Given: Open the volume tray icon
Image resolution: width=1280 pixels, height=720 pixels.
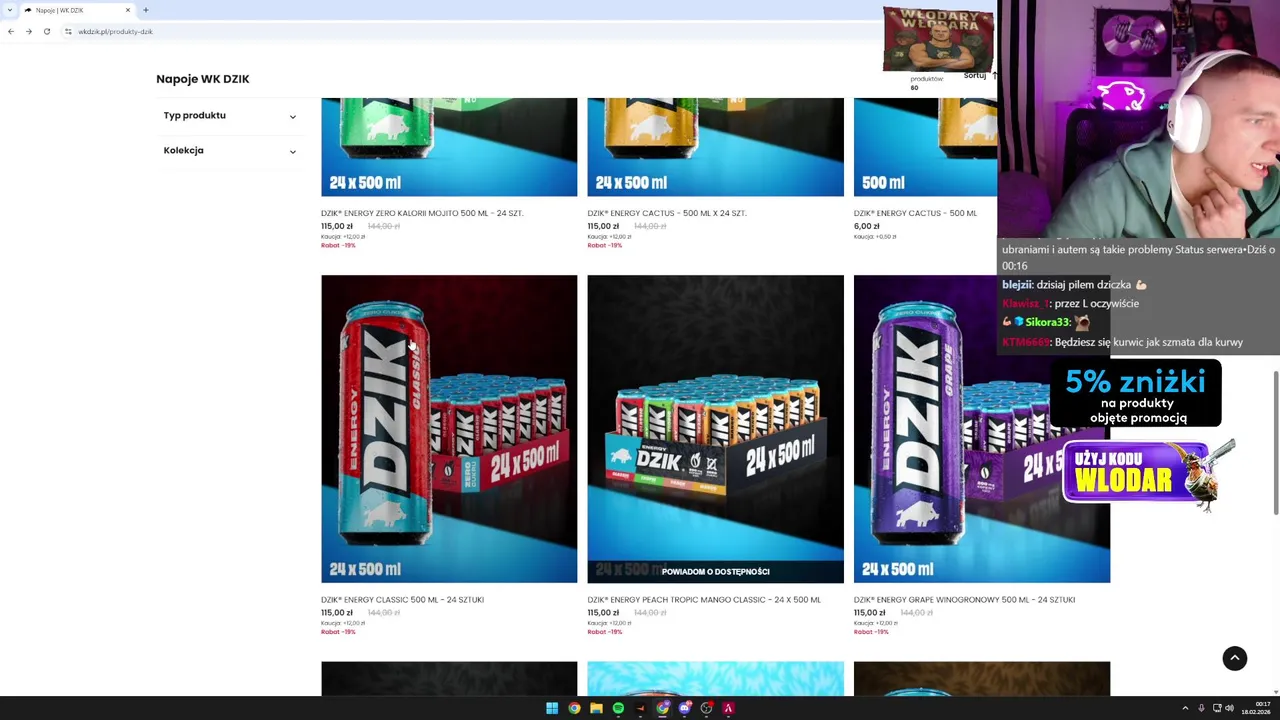Looking at the screenshot, I should (1229, 708).
